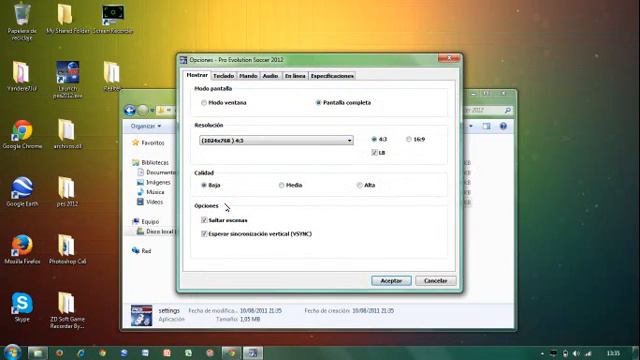Show hidden tray icons arrow
Viewport: 640px width, 360px height.
coord(542,353)
